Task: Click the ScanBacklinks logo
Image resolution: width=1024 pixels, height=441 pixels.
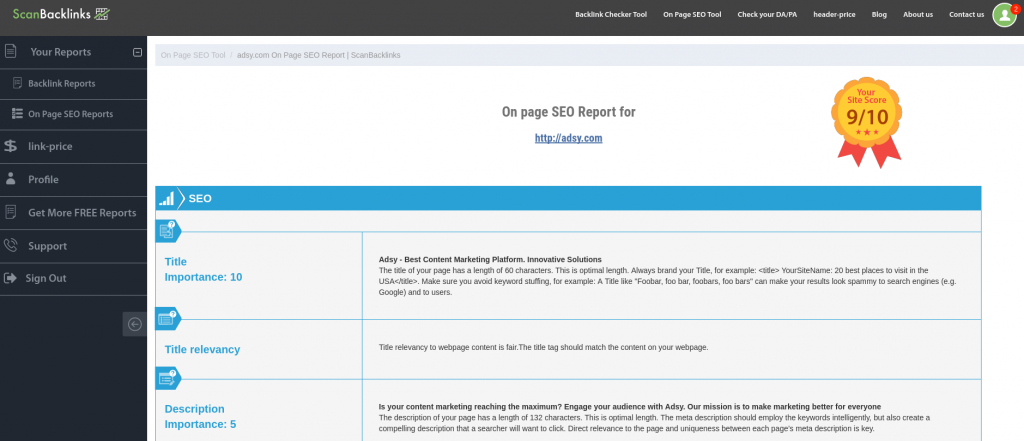Action: [61, 14]
